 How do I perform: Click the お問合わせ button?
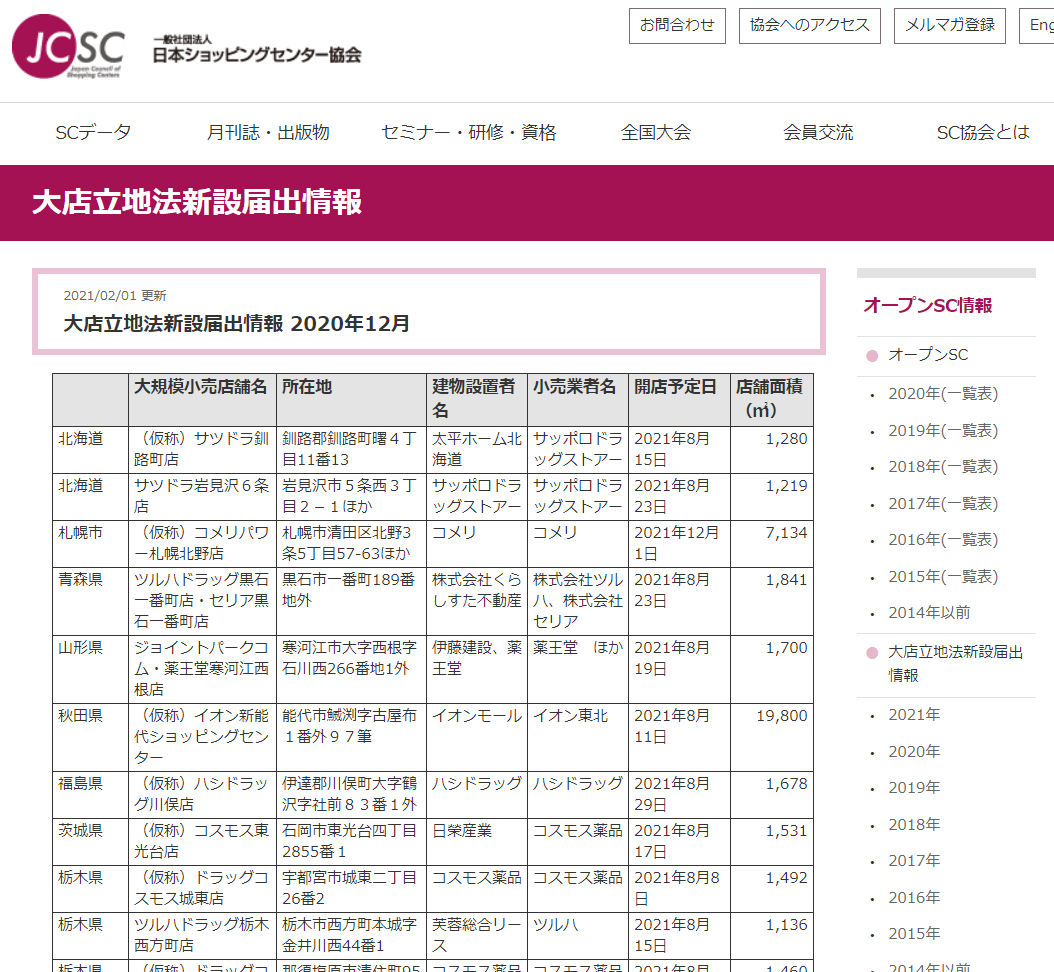click(677, 26)
